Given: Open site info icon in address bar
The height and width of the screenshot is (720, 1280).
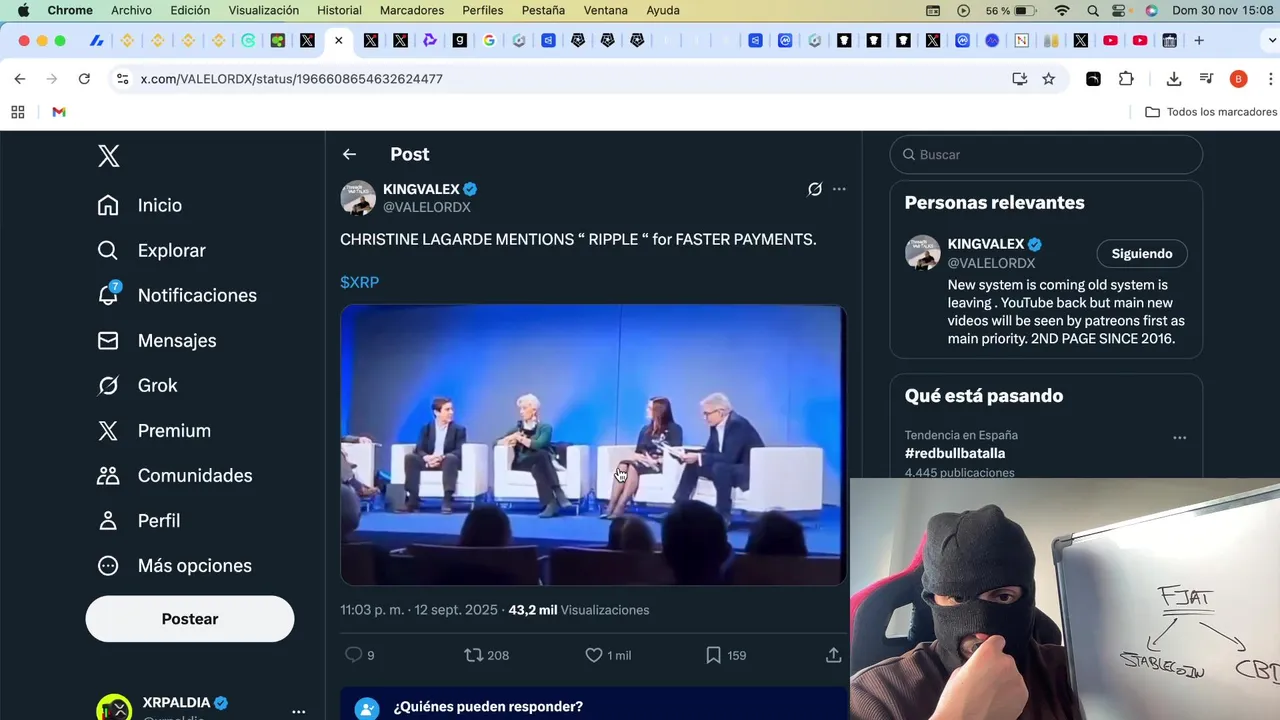Looking at the screenshot, I should click(x=122, y=79).
